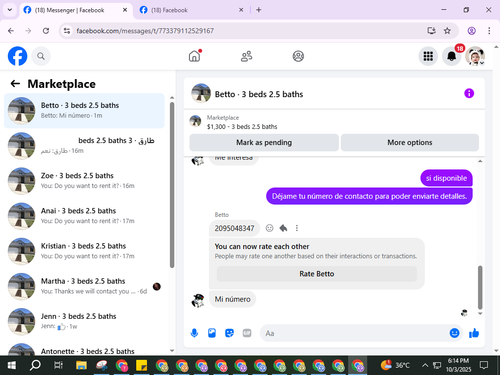The image size is (500, 375).
Task: Open the Martha 3 beds conversation
Action: pos(84,286)
